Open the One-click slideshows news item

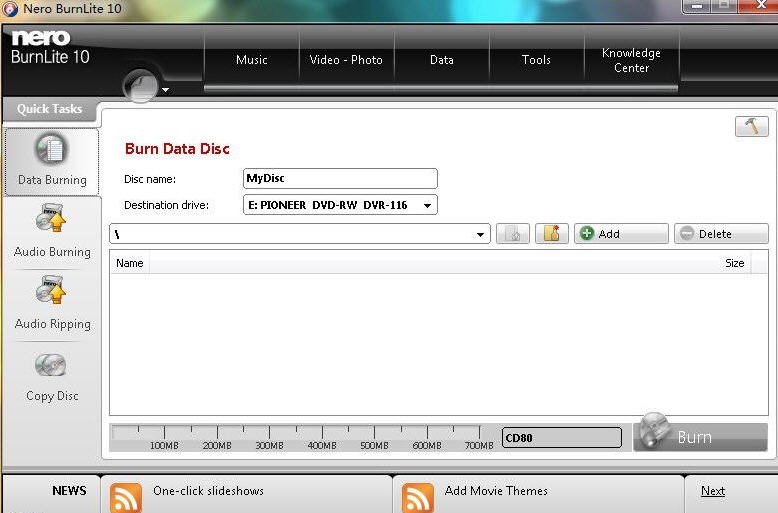[208, 491]
